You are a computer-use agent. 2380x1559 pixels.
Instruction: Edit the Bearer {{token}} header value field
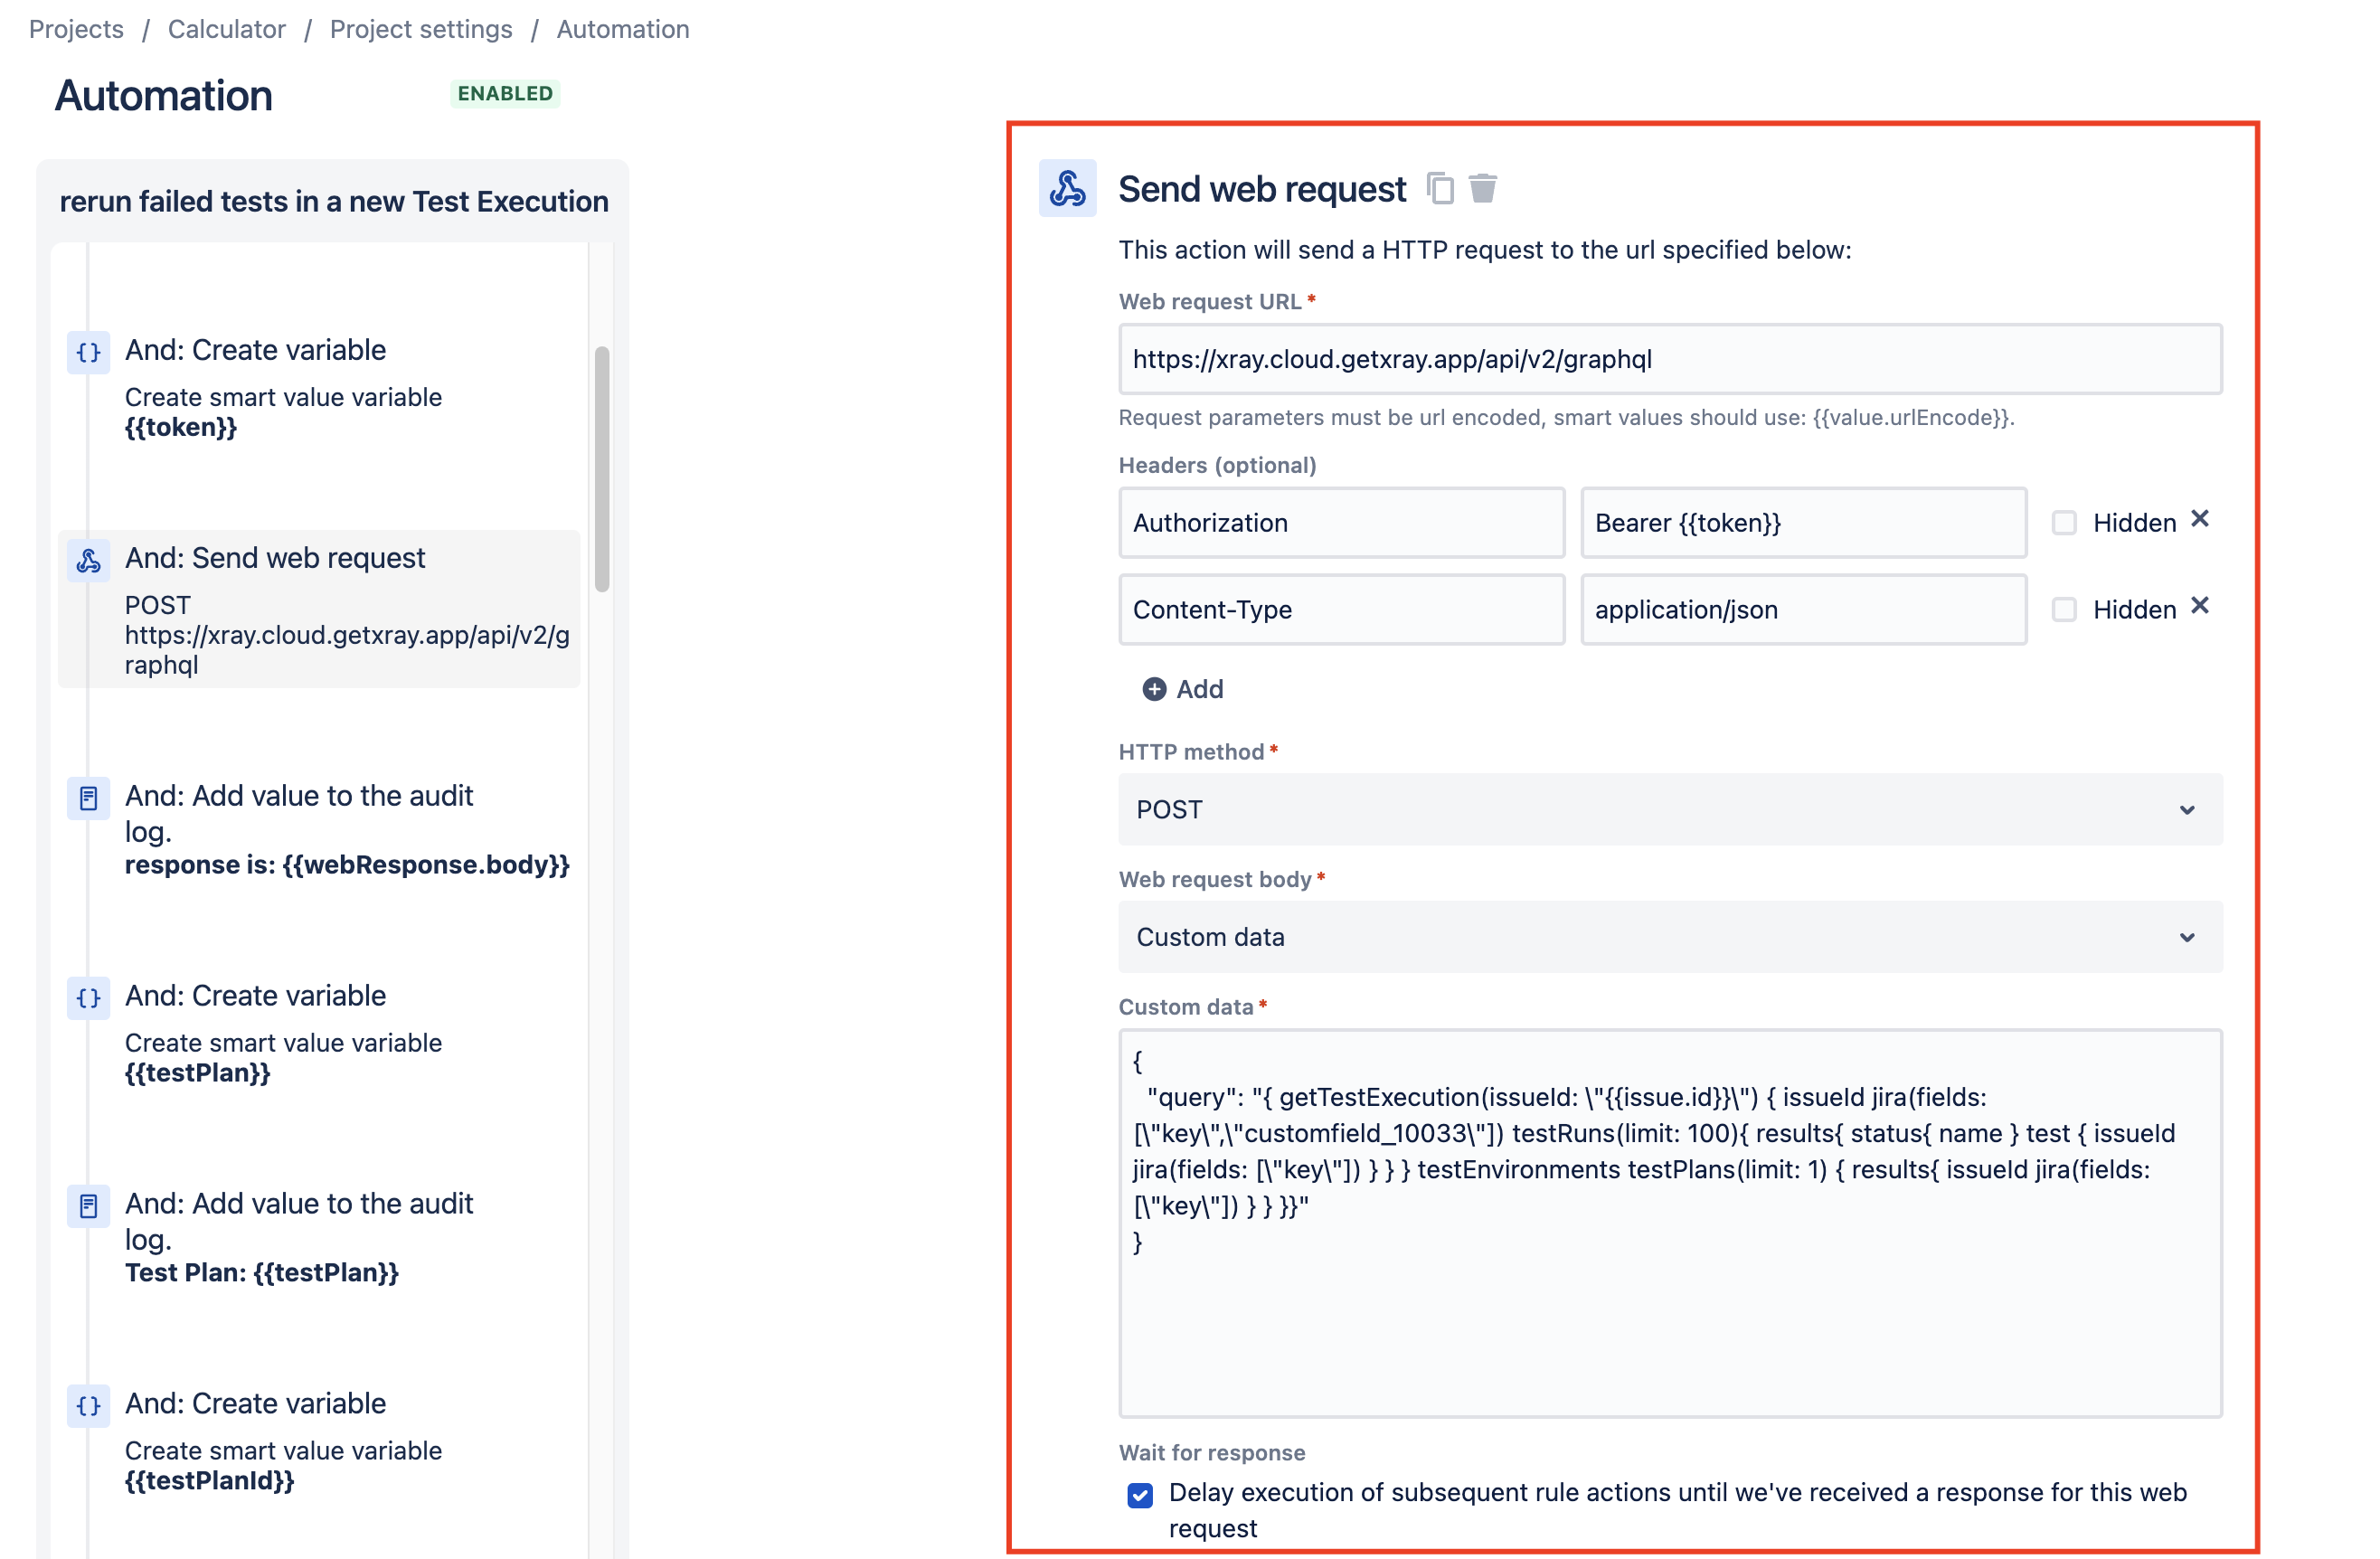pos(1803,523)
